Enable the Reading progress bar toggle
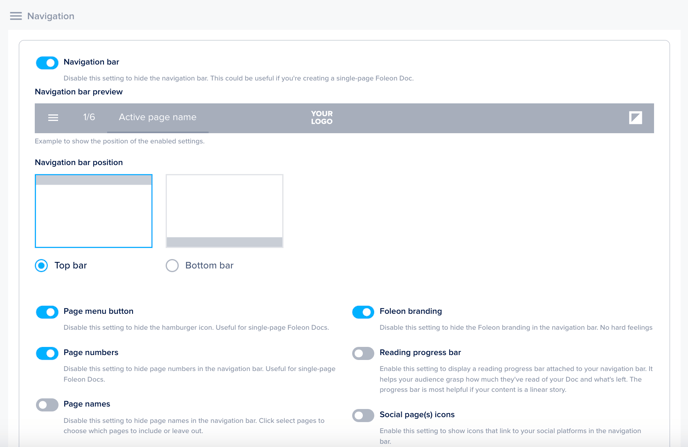This screenshot has width=688, height=447. (x=363, y=353)
